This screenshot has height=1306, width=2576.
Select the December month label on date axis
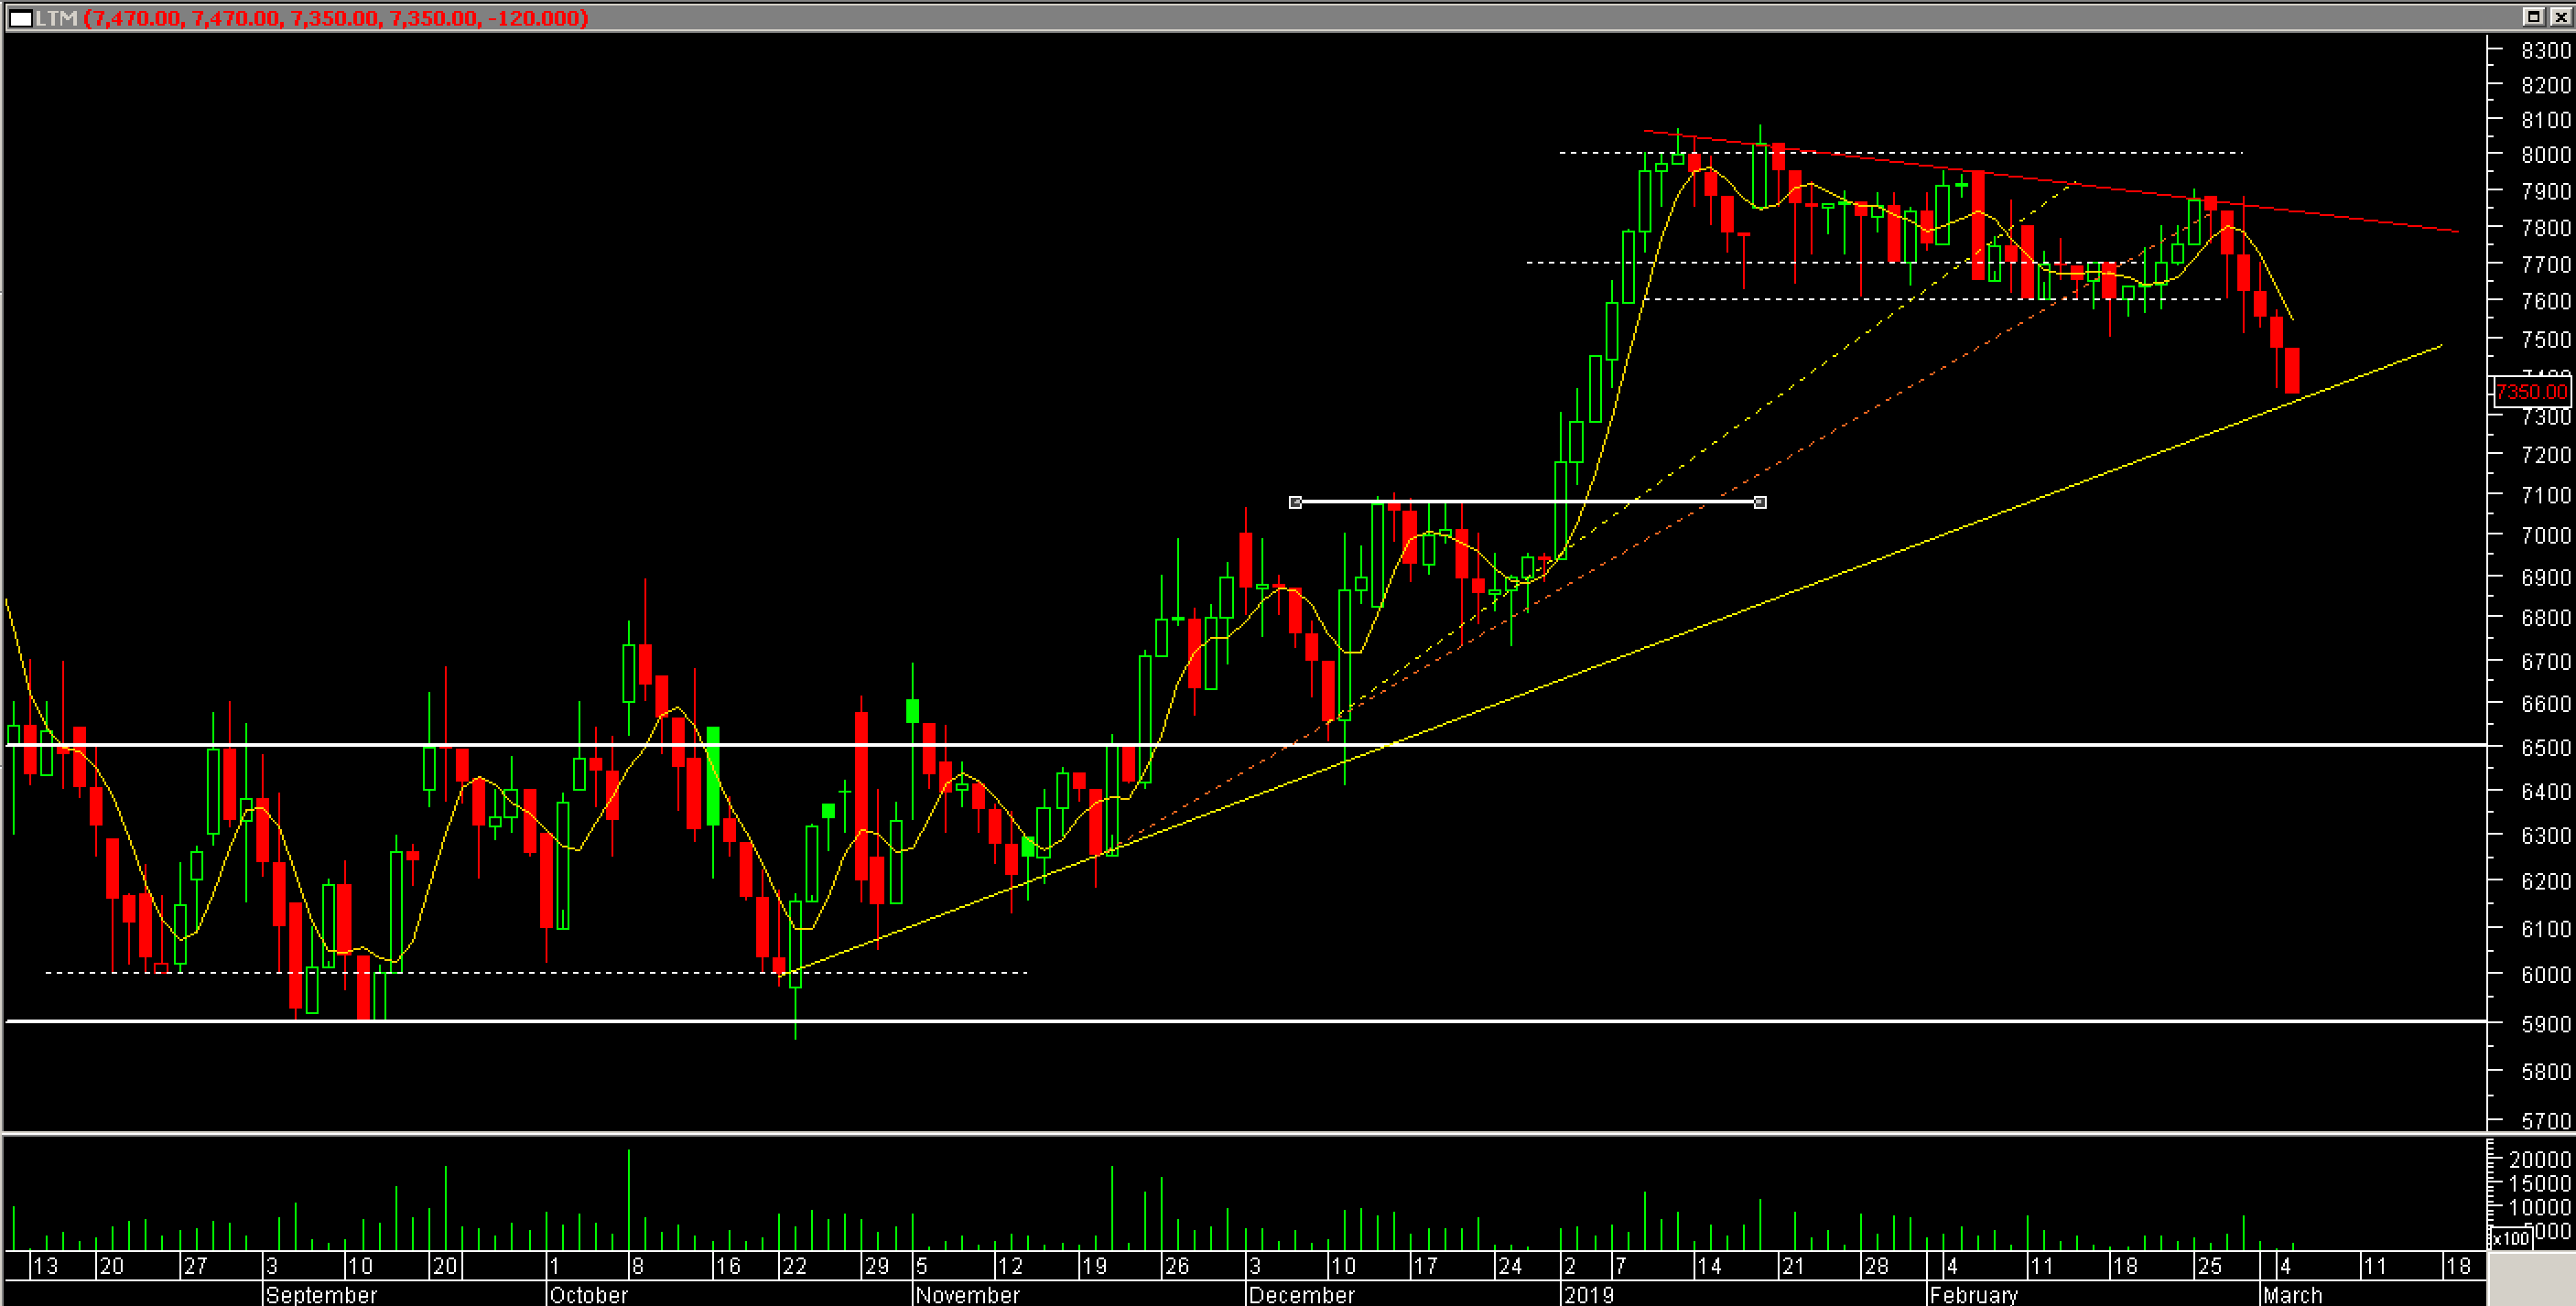click(1301, 1294)
